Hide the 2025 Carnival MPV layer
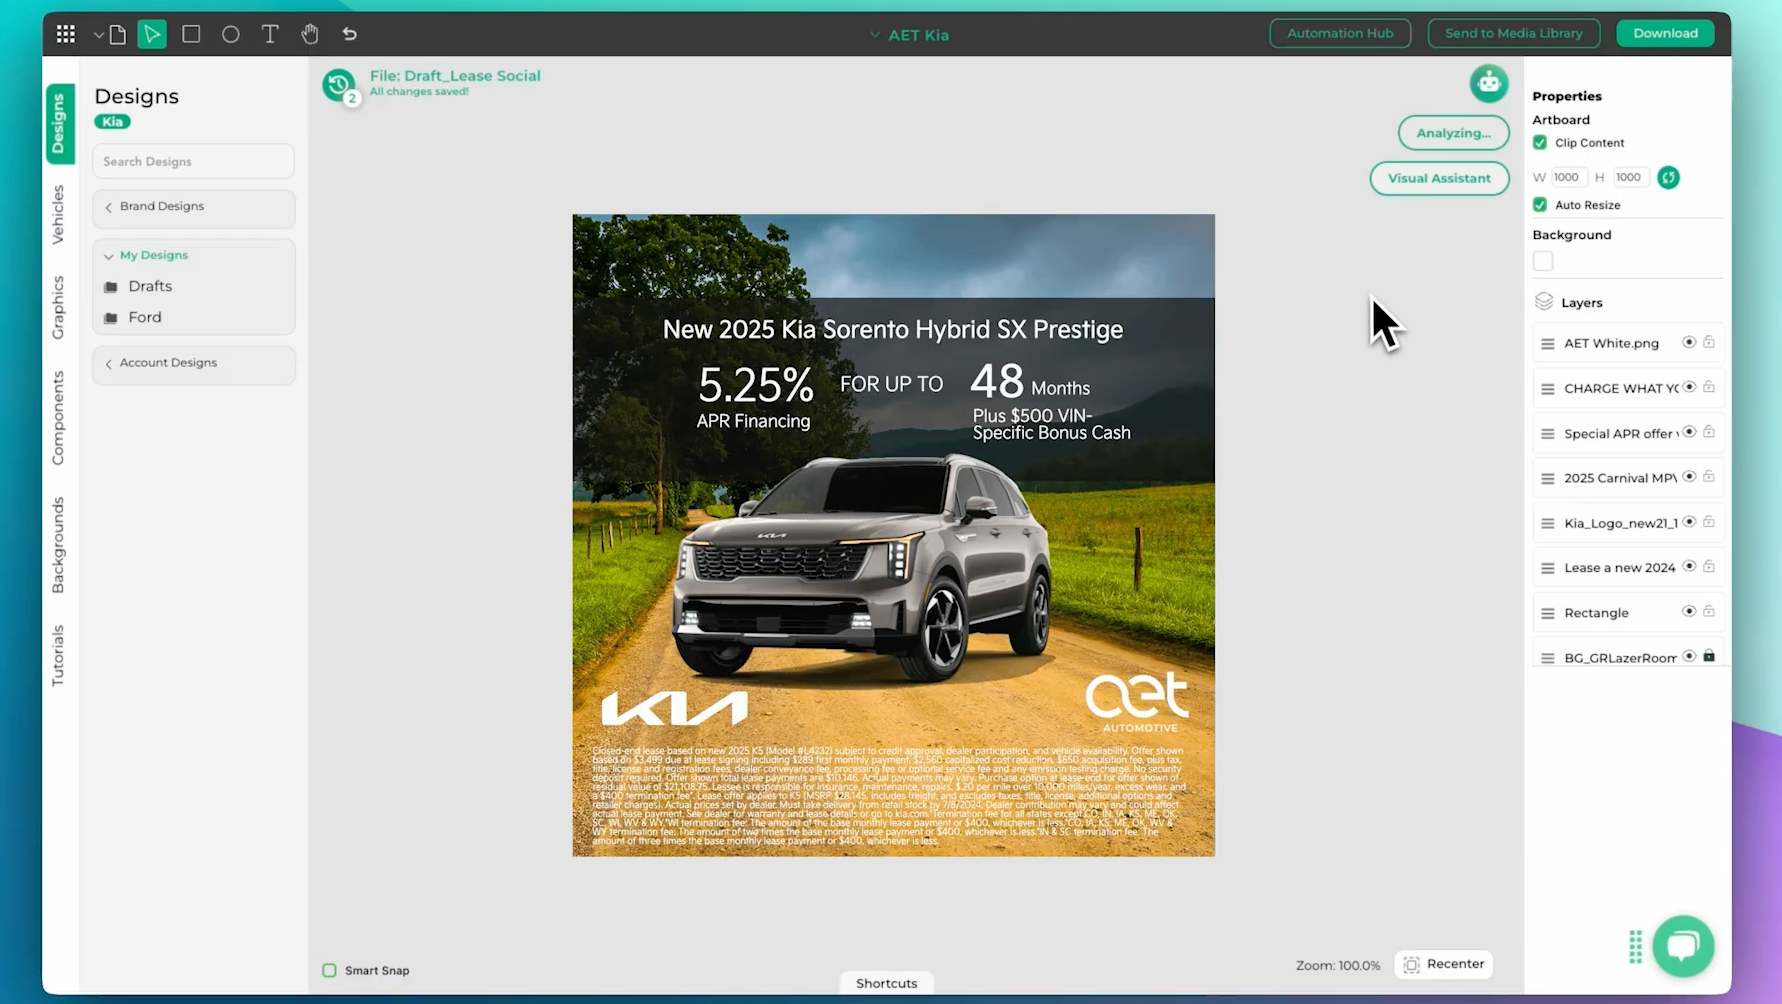Viewport: 1782px width, 1004px height. [x=1689, y=477]
